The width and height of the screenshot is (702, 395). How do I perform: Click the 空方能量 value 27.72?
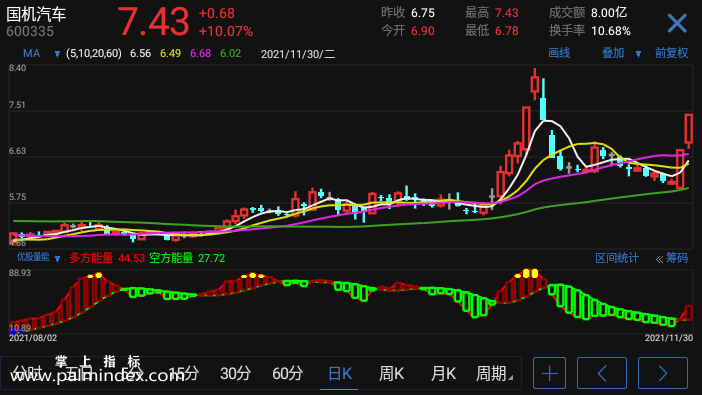pyautogui.click(x=211, y=258)
